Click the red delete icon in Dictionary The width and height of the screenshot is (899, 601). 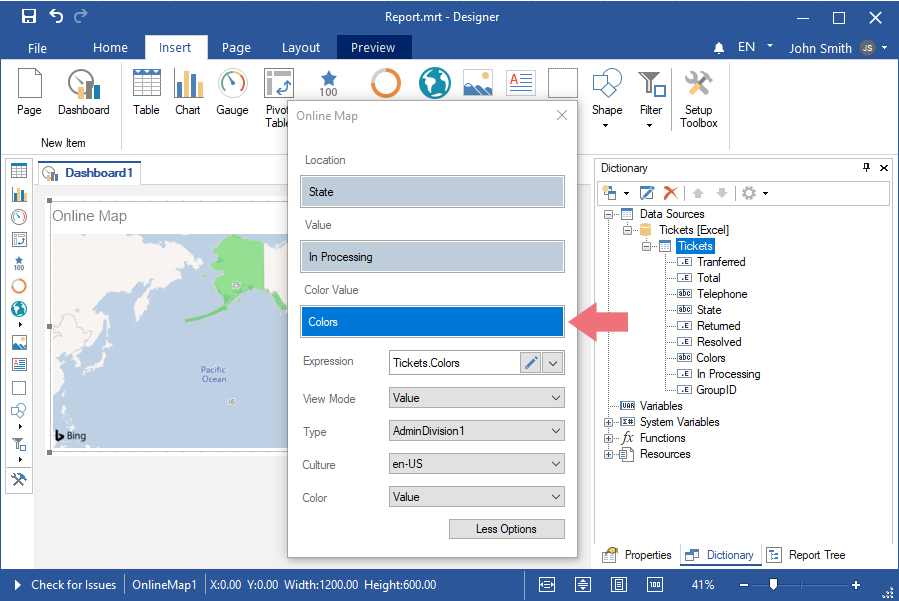pos(671,192)
